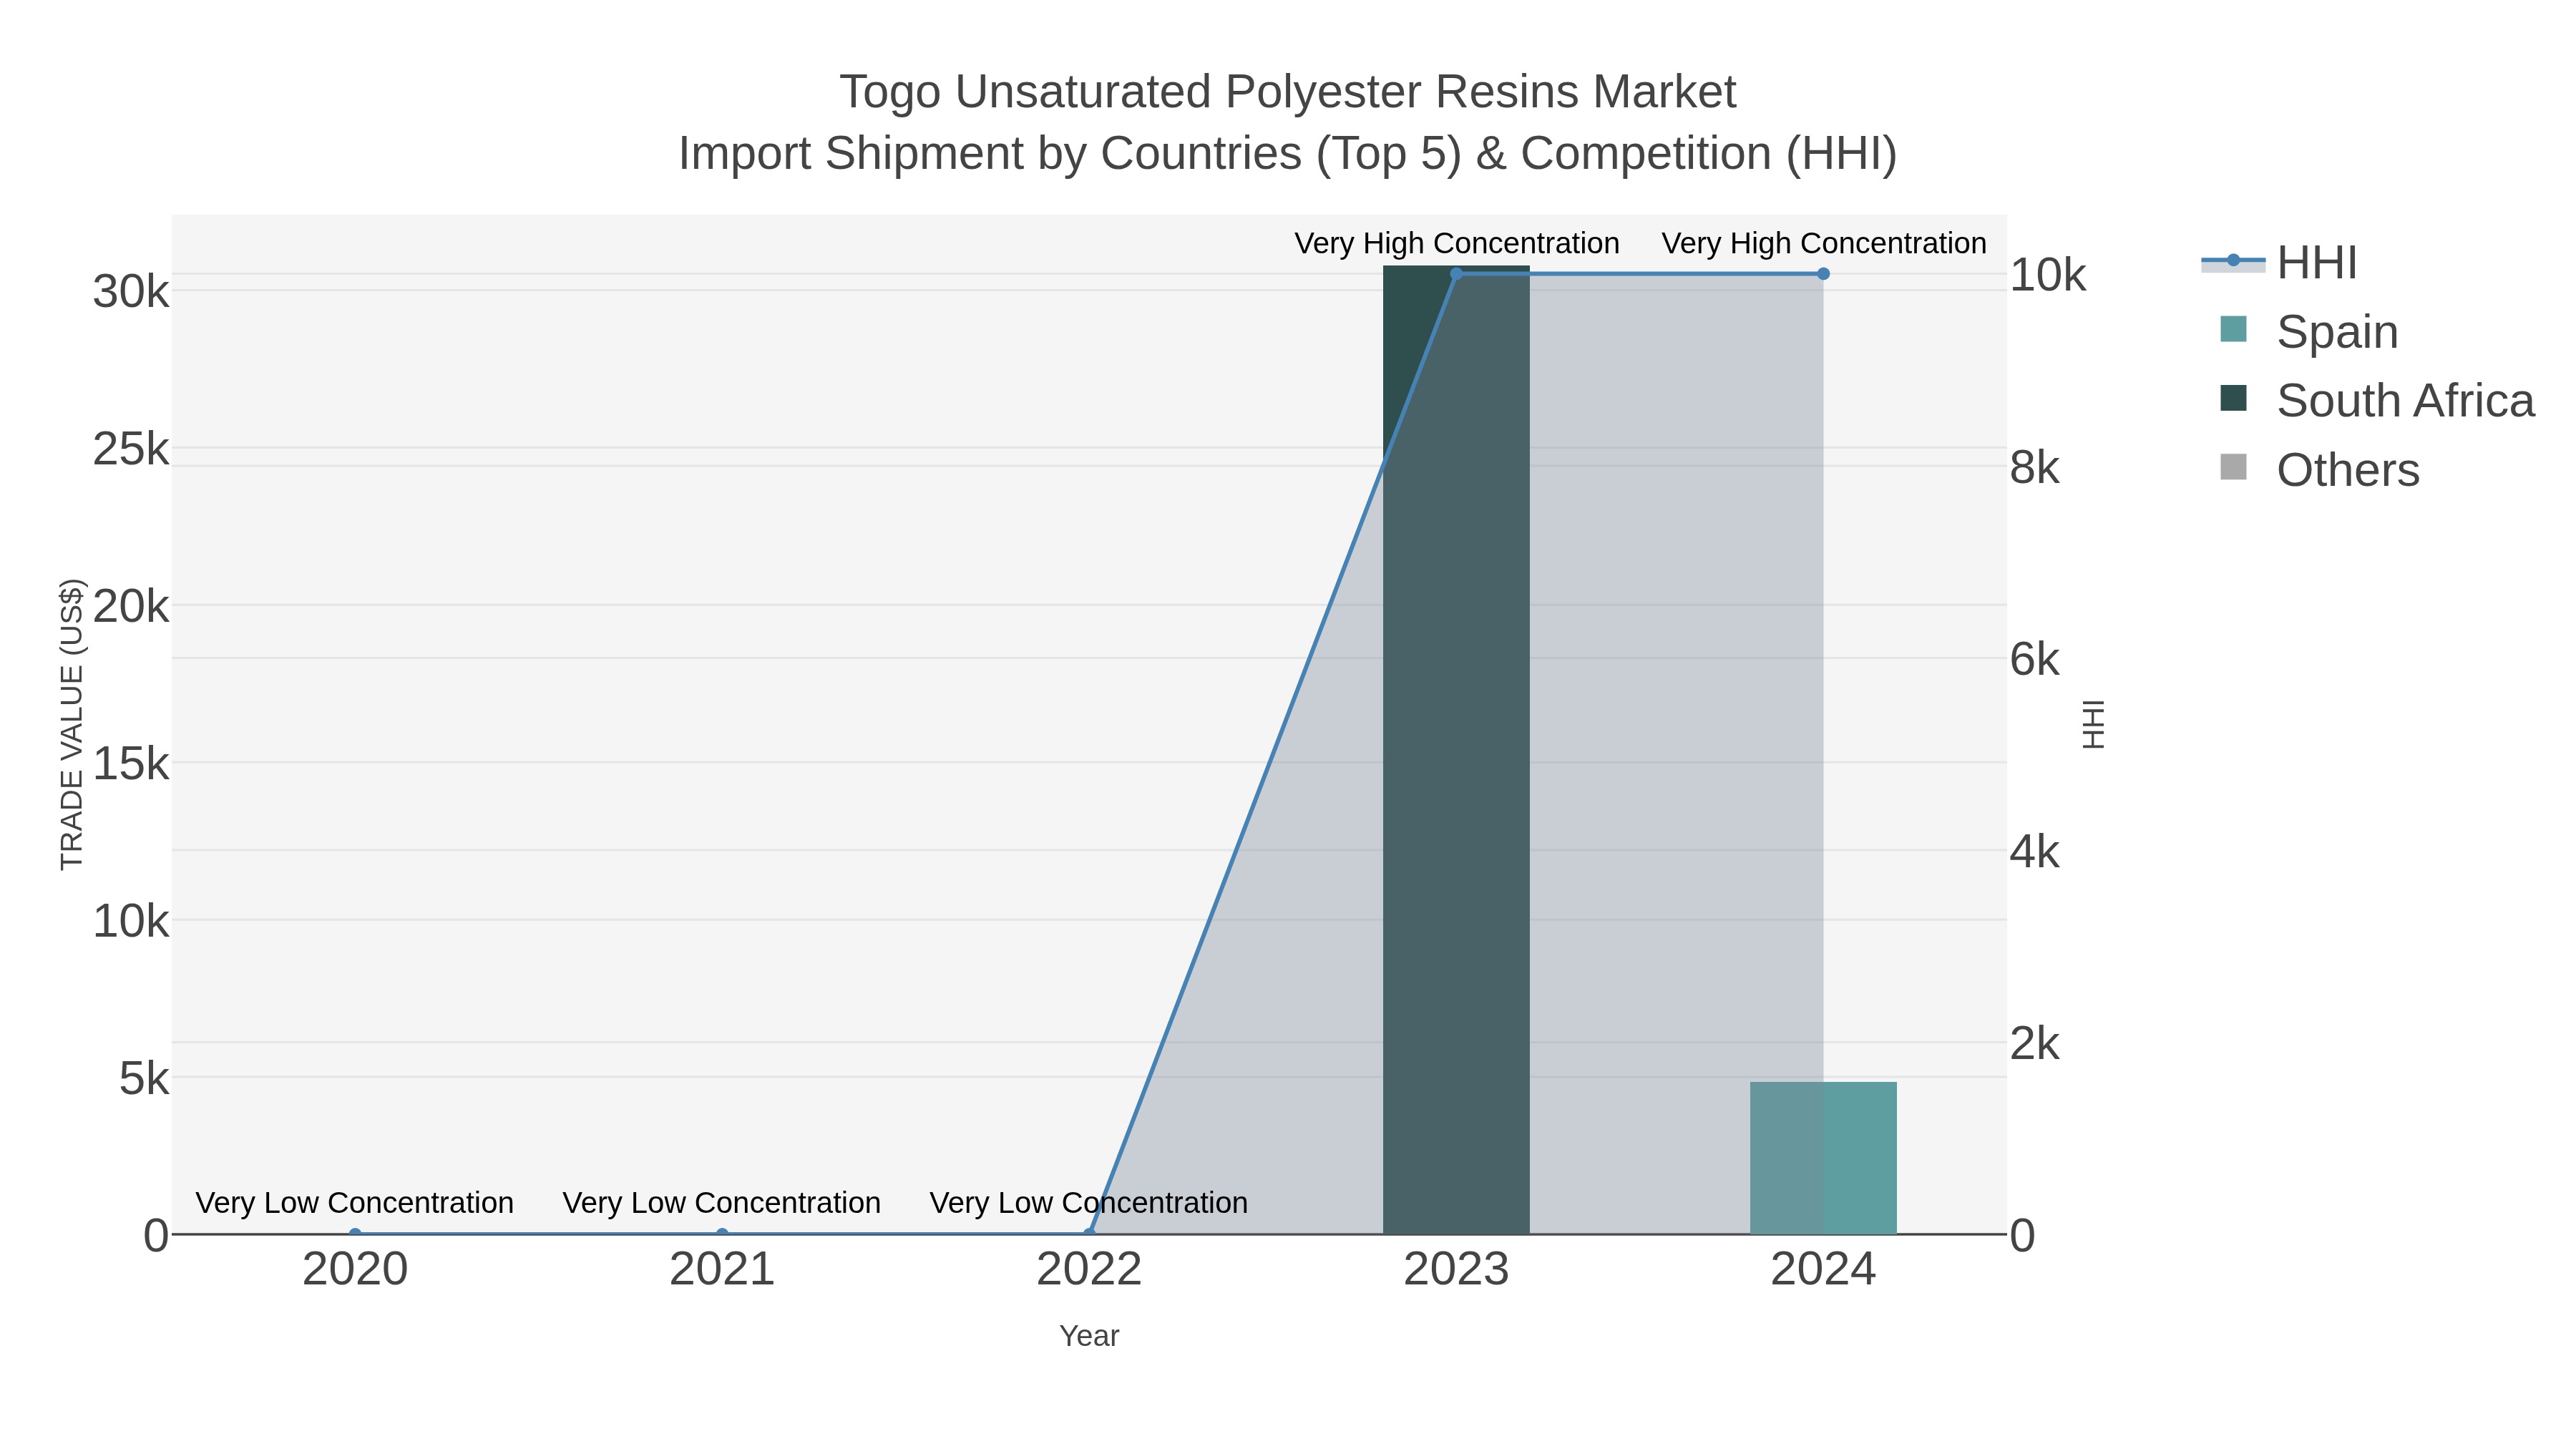Select the 2023 South Africa bar
This screenshot has width=2576, height=1449.
click(x=1456, y=750)
